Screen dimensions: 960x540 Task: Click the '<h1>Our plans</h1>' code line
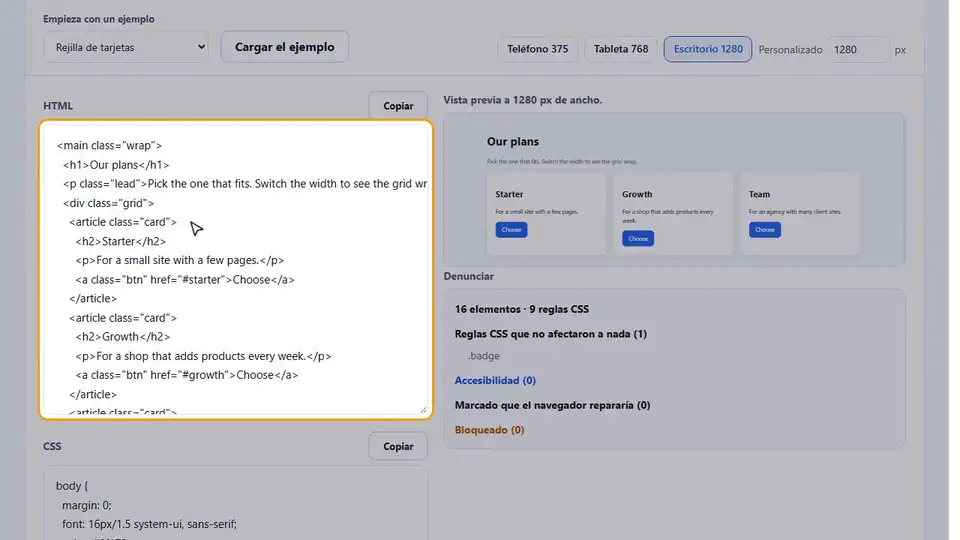click(116, 165)
